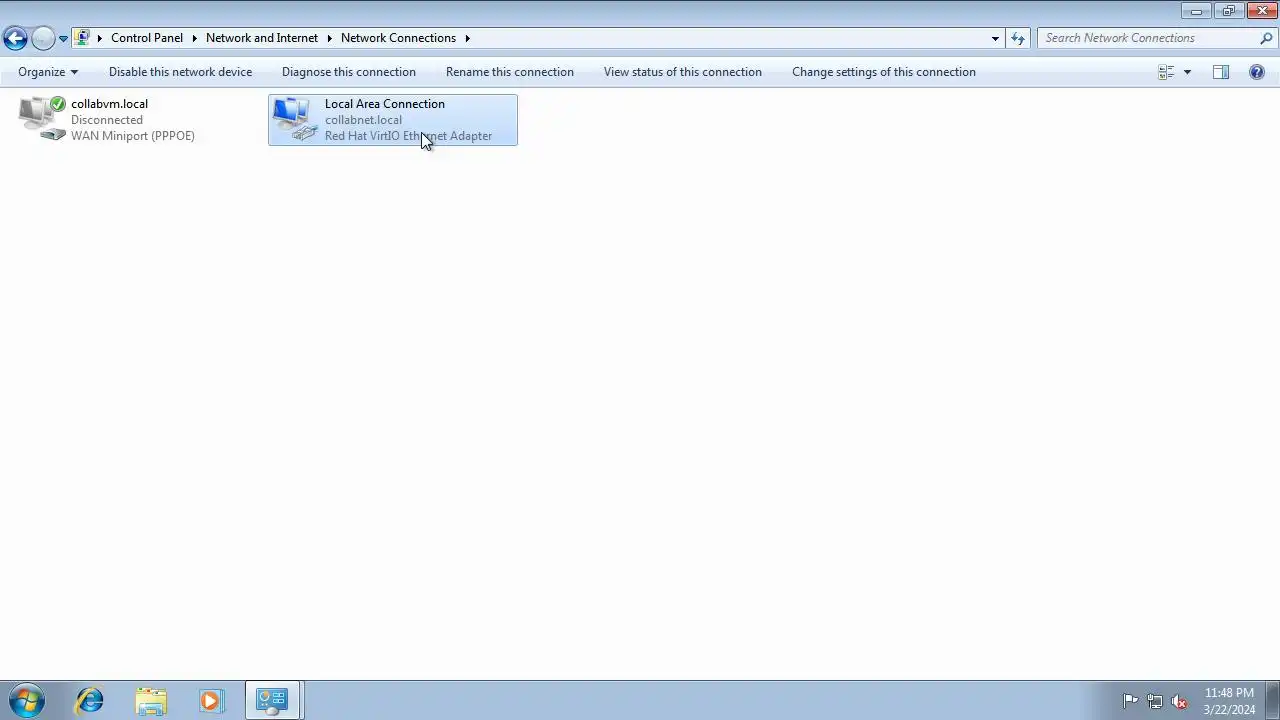The width and height of the screenshot is (1280, 720).
Task: Click the search magnifier icon
Action: coord(1266,38)
